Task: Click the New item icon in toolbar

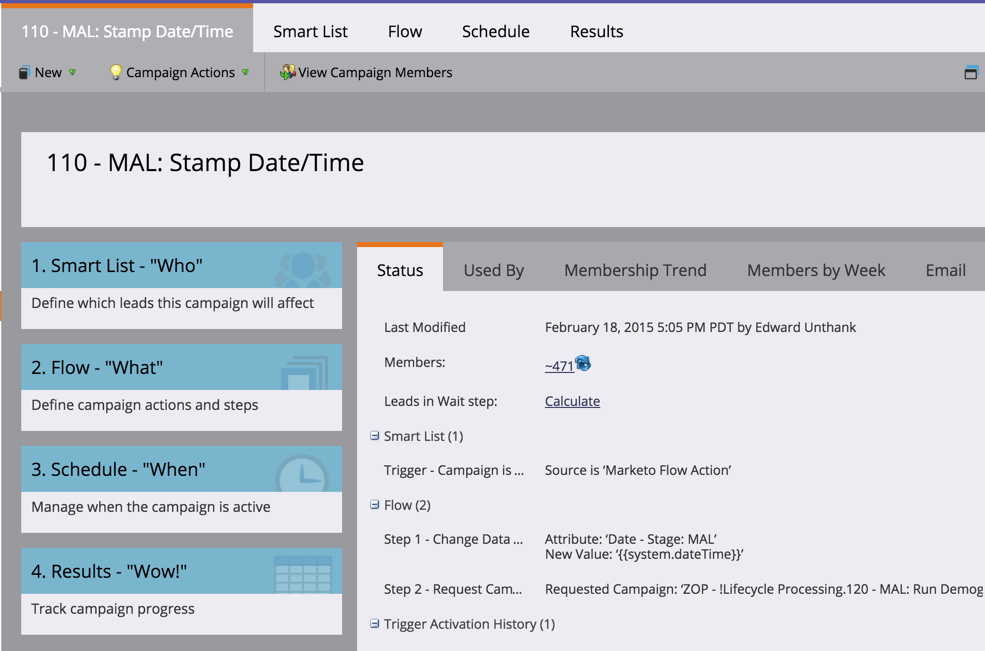Action: [24, 73]
